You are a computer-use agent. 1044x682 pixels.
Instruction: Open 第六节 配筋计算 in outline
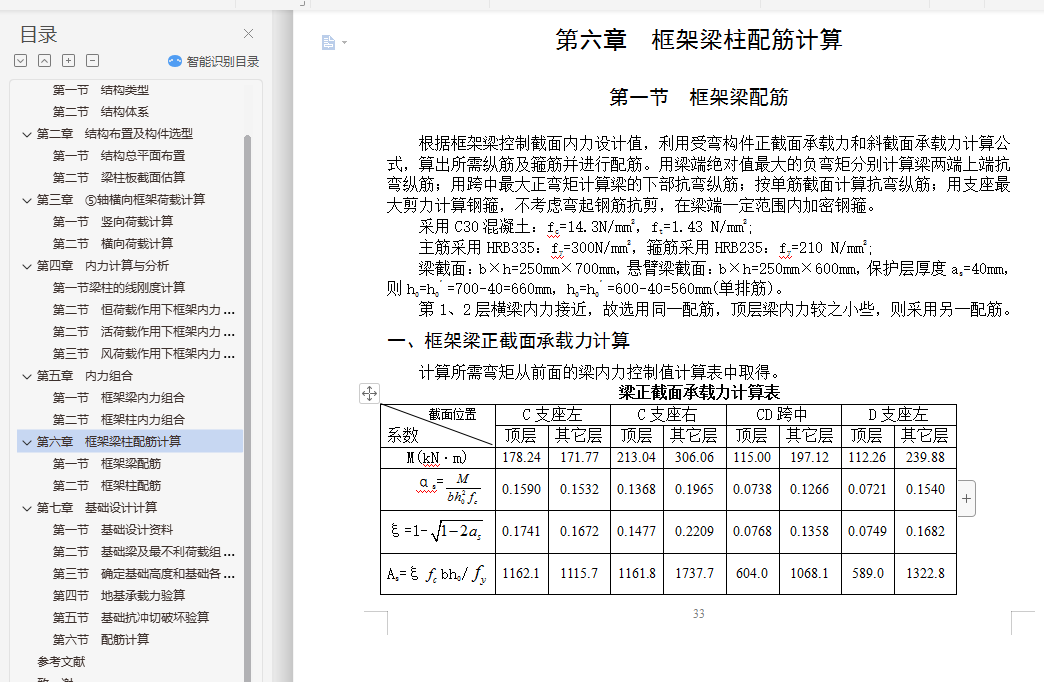coord(101,639)
